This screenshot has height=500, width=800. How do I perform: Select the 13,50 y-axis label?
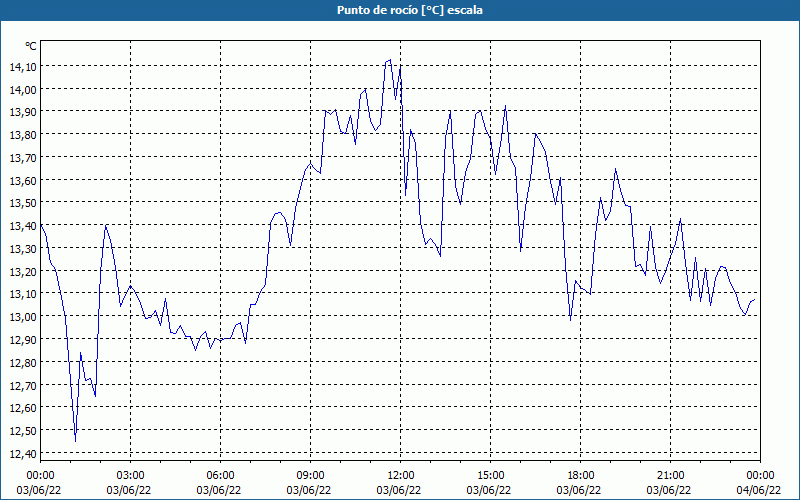[x=23, y=203]
